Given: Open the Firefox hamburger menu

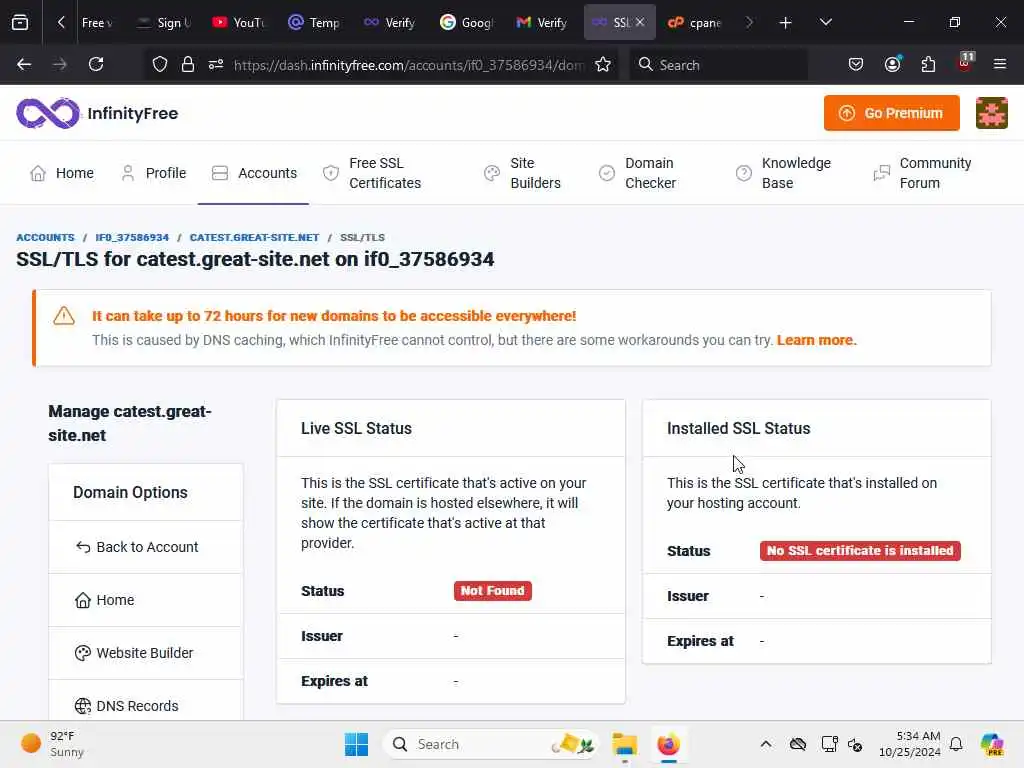Looking at the screenshot, I should tap(1000, 64).
